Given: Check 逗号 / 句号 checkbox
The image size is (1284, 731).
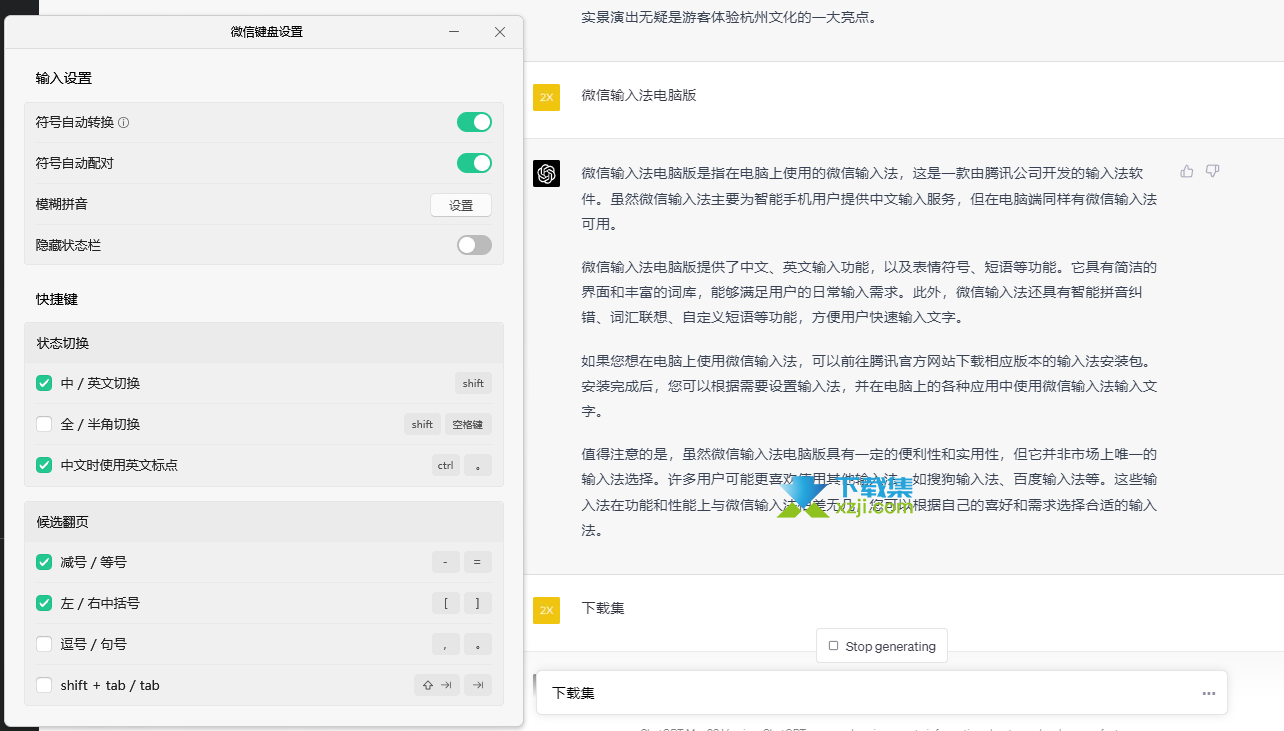Looking at the screenshot, I should click(x=44, y=644).
